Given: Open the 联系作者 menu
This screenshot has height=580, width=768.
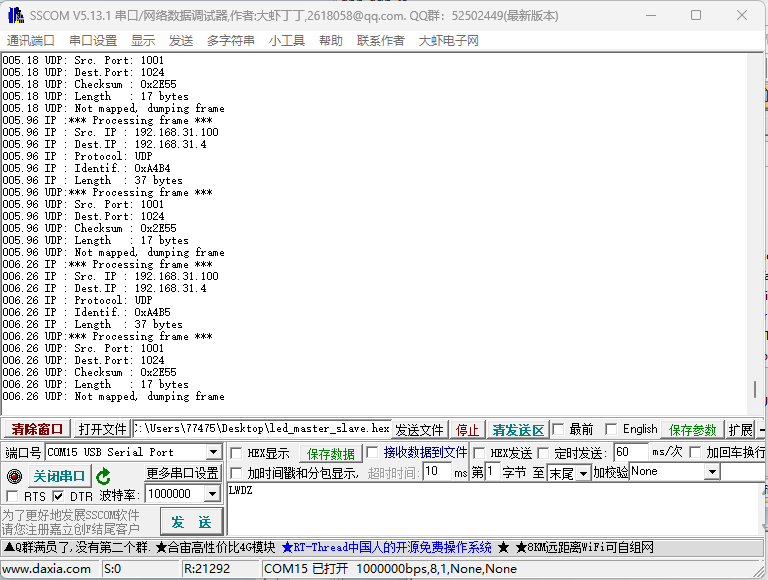Looking at the screenshot, I should 381,41.
